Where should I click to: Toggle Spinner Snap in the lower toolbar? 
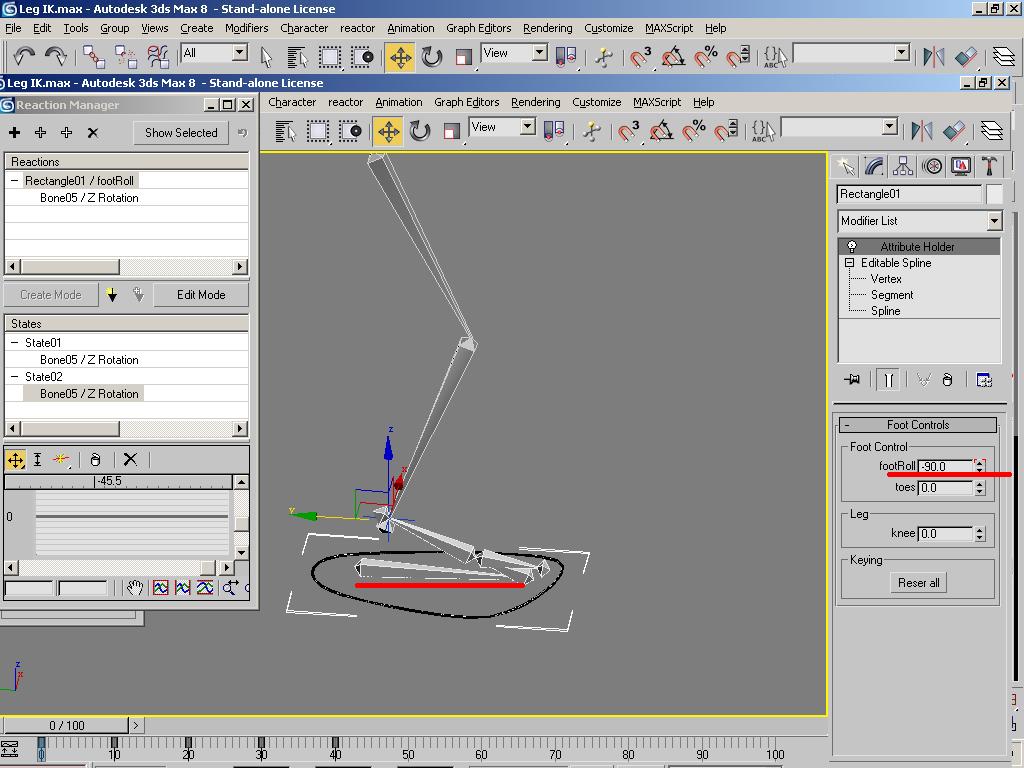pyautogui.click(x=726, y=131)
